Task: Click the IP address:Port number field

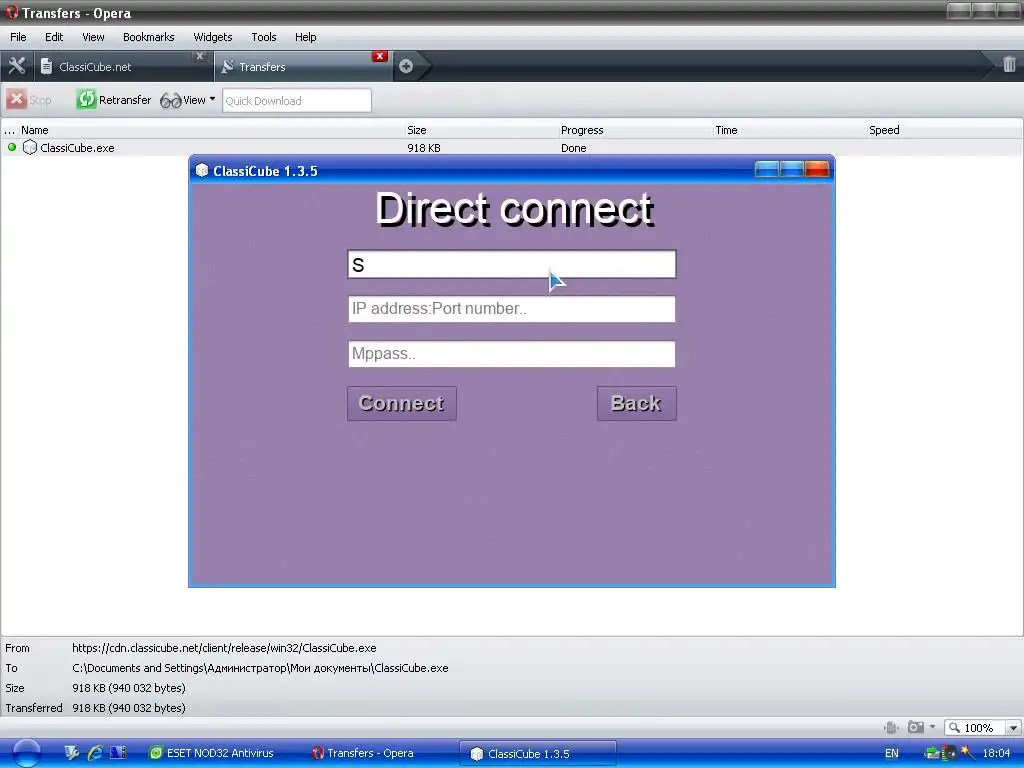Action: [x=512, y=309]
